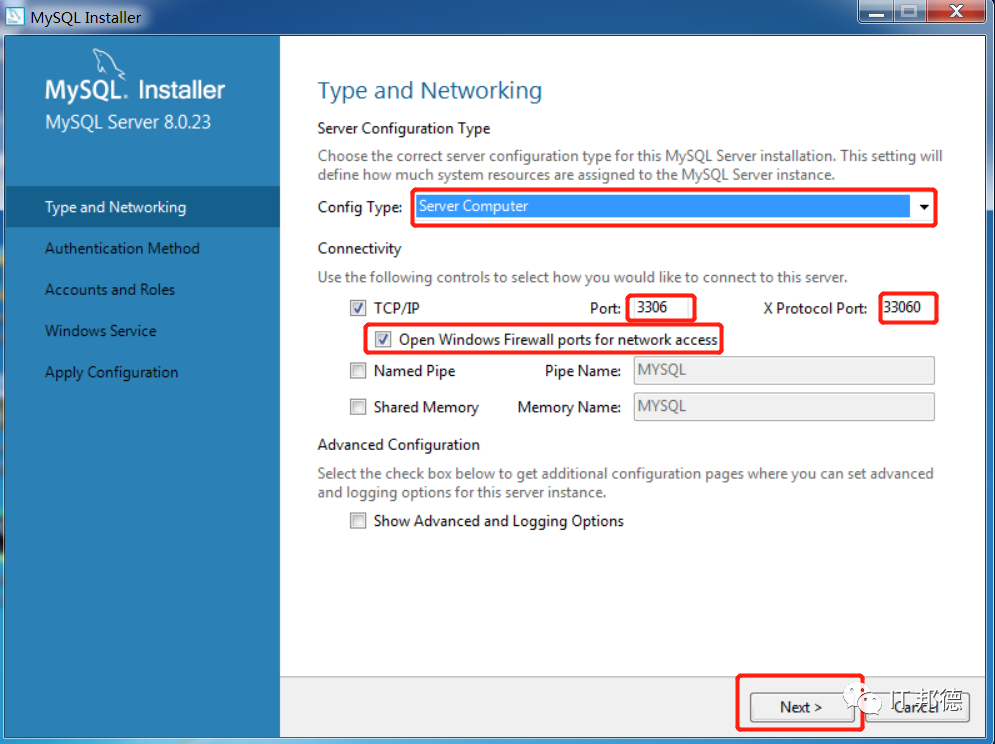Click the Memory Name field MYSQL

784,406
